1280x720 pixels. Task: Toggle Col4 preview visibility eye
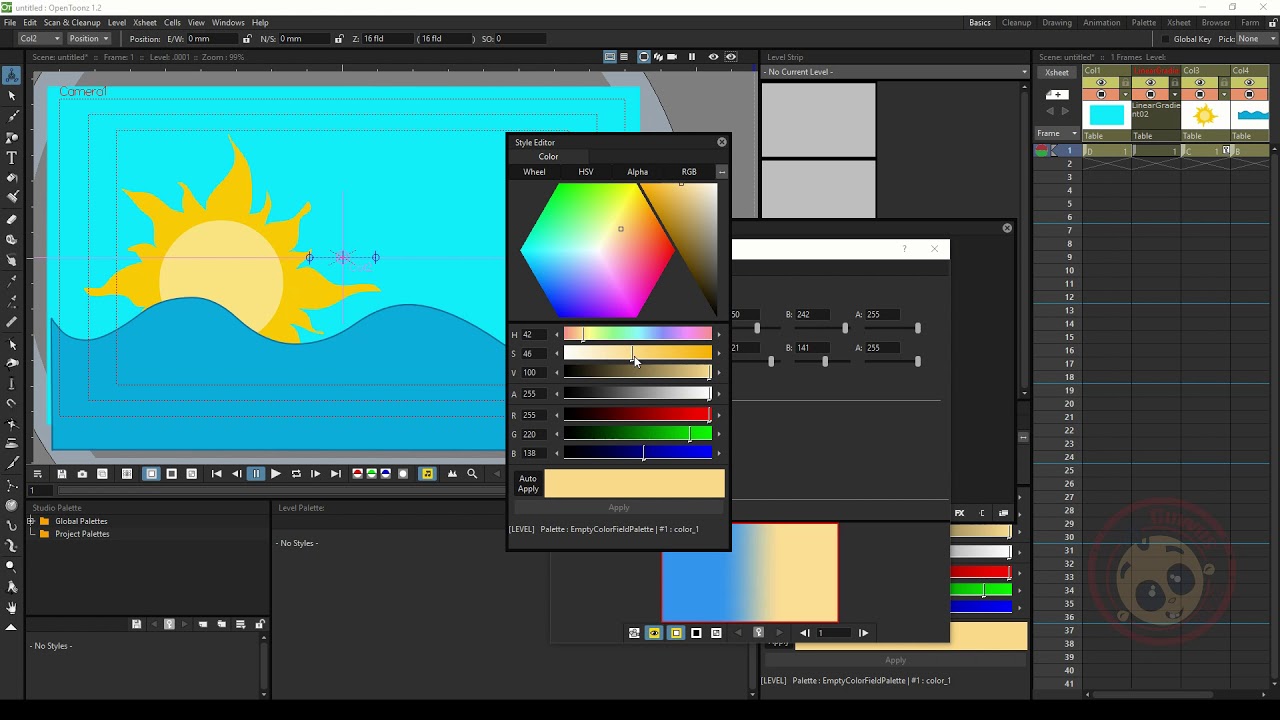1249,83
